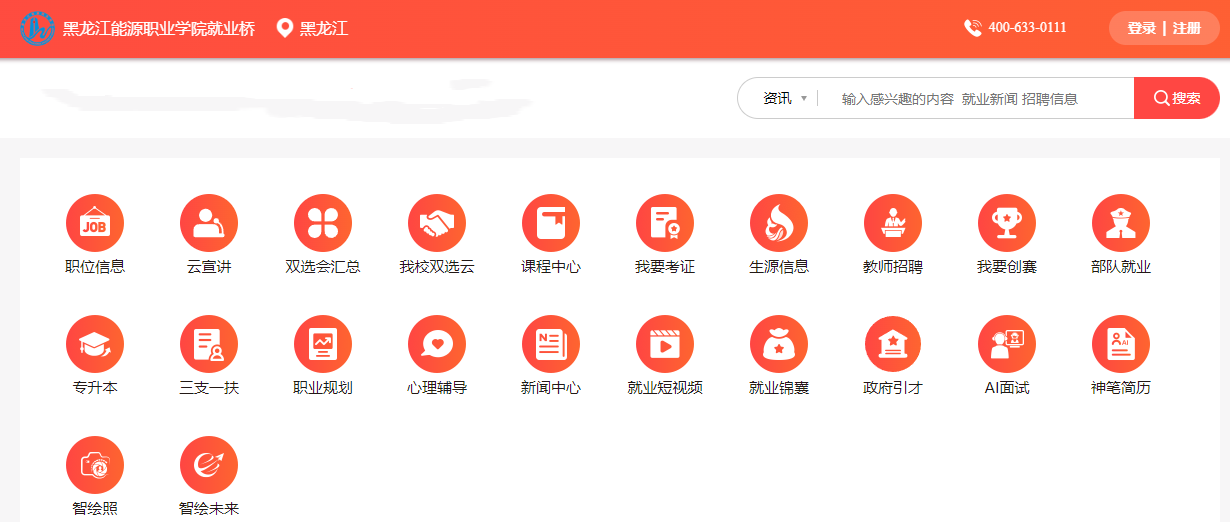Click the 我要考证 certificate icon
This screenshot has height=522, width=1230.
(x=664, y=224)
